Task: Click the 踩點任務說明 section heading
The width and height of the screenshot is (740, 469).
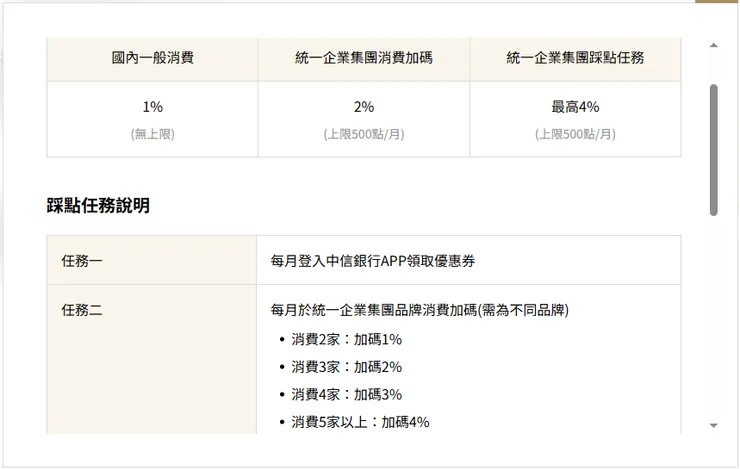Action: (98, 206)
